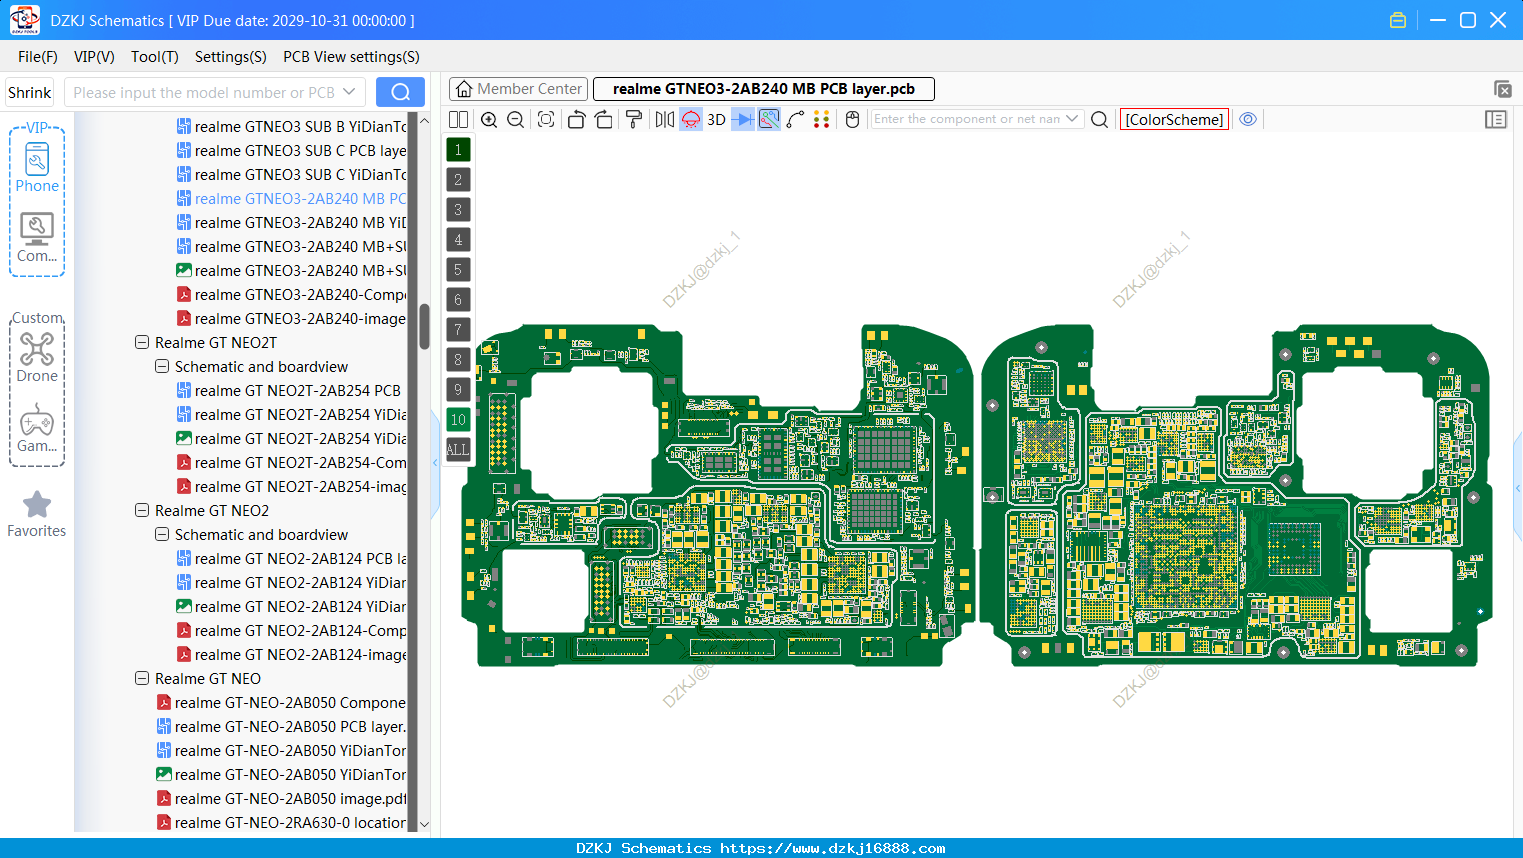This screenshot has width=1523, height=858.
Task: Click the Shrink button
Action: [x=29, y=92]
